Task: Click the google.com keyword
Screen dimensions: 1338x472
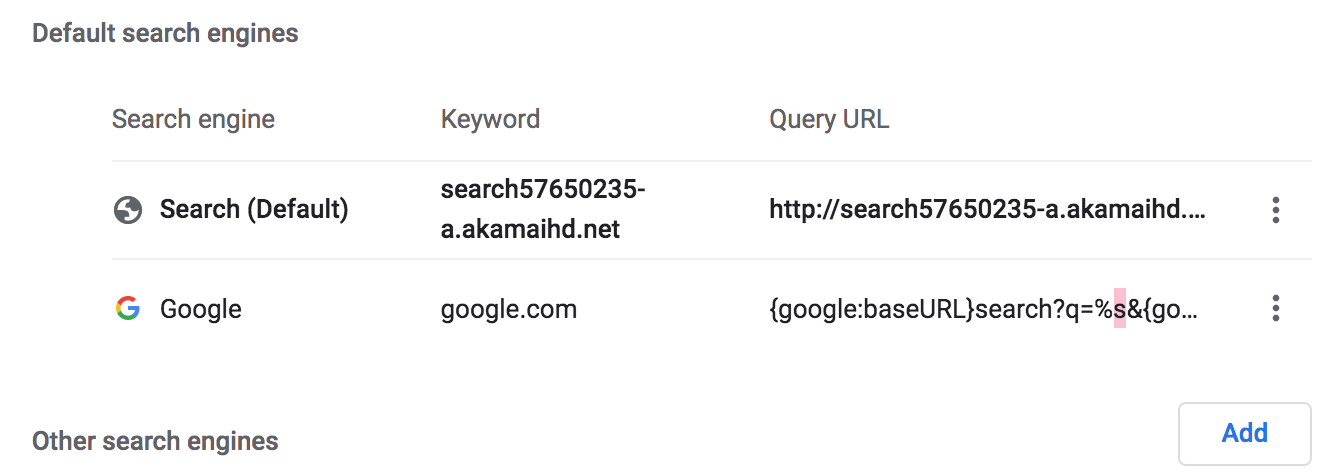Action: (509, 309)
